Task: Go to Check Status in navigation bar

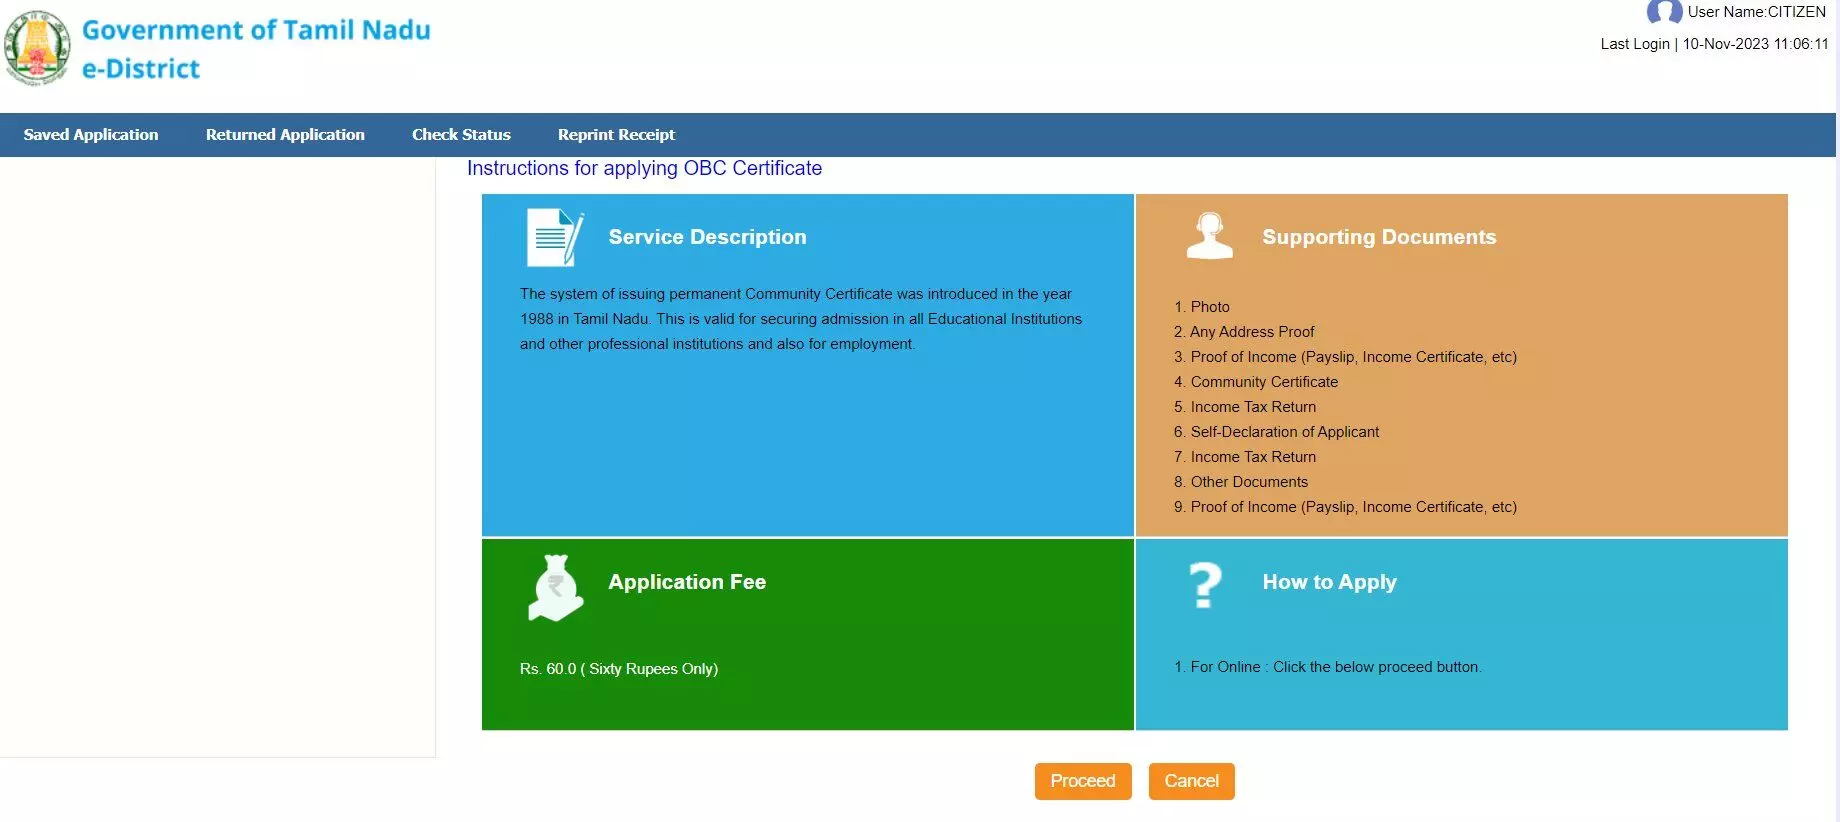Action: 461,135
